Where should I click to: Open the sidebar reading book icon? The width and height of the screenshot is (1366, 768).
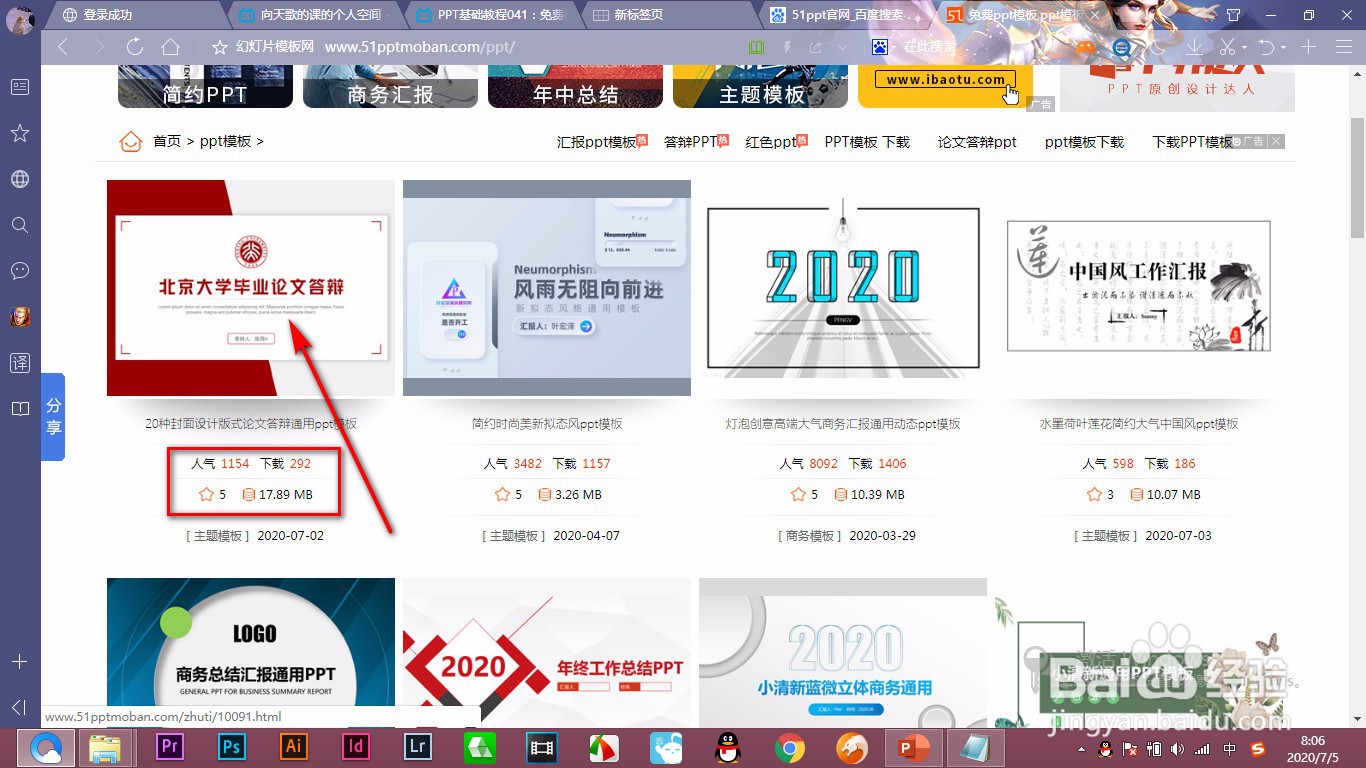click(20, 409)
